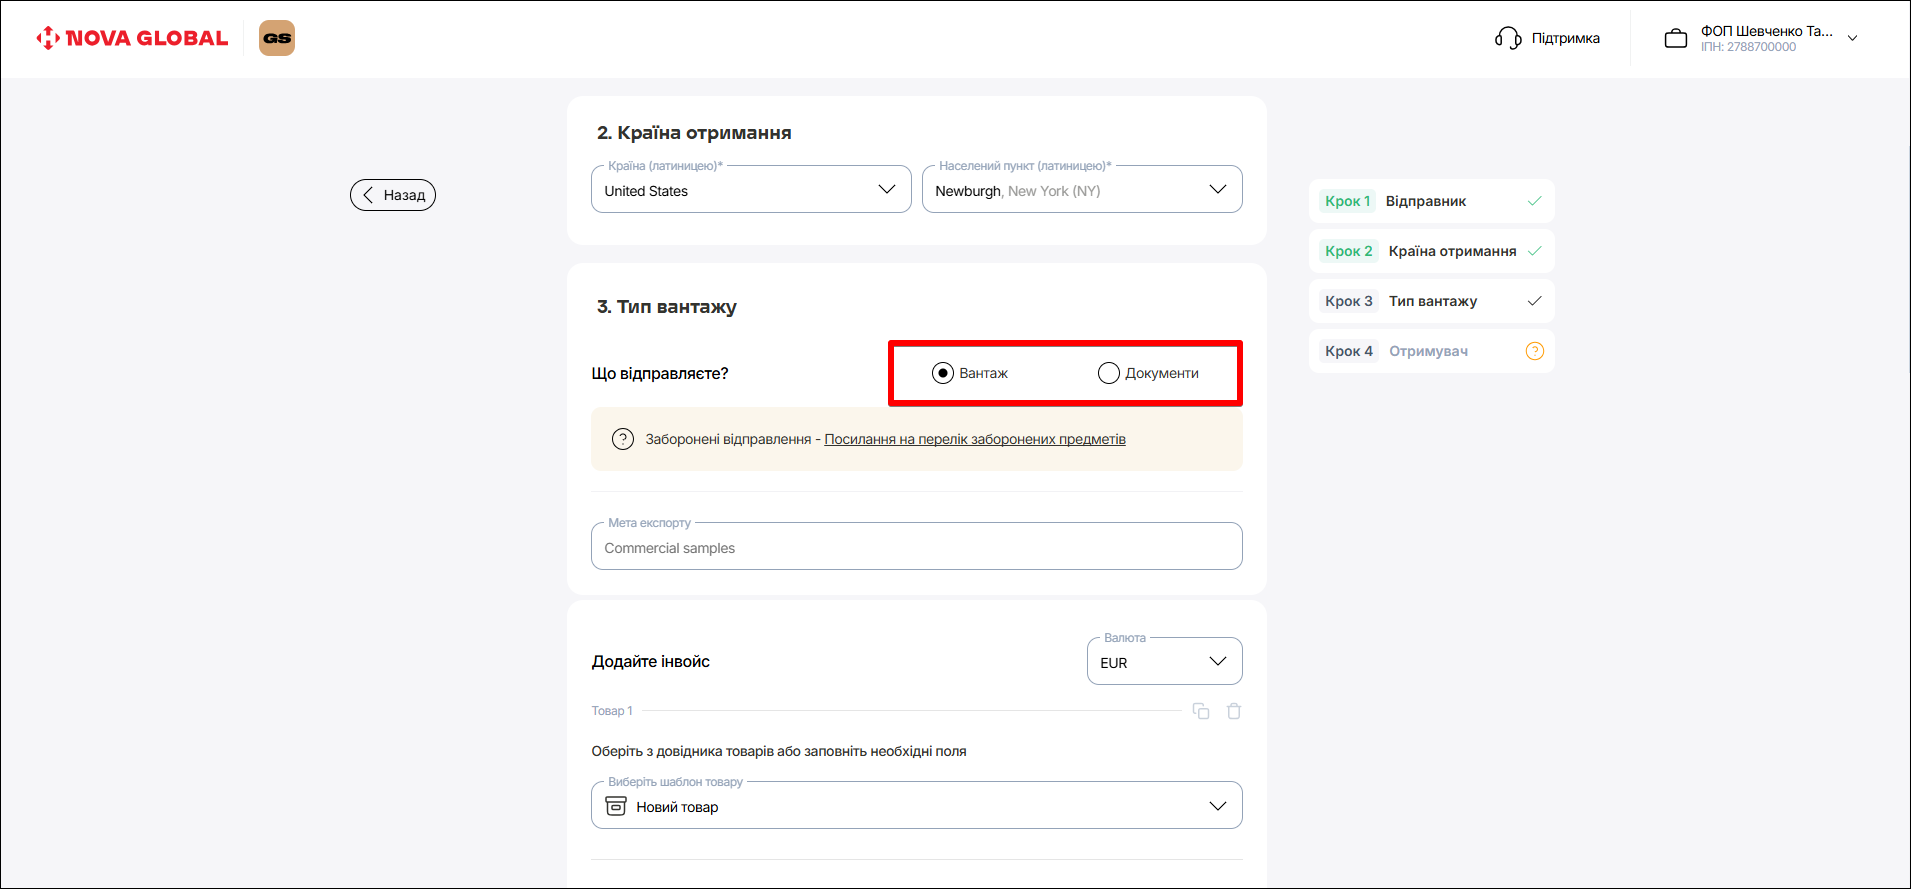Click the support headset icon
The image size is (1911, 889).
[x=1507, y=38]
